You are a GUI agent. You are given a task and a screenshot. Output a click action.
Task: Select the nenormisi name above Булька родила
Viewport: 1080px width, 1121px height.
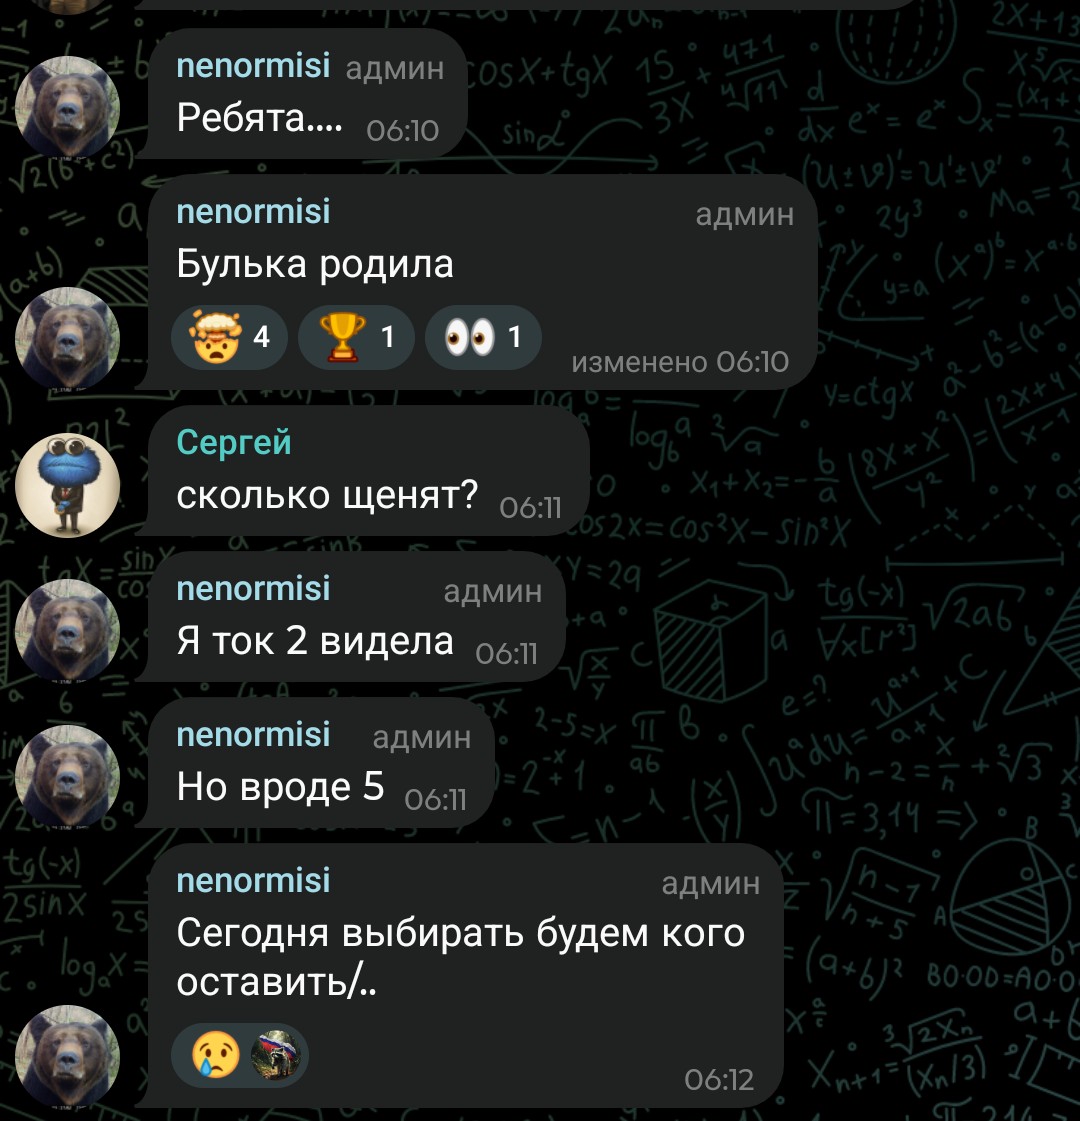(x=253, y=212)
